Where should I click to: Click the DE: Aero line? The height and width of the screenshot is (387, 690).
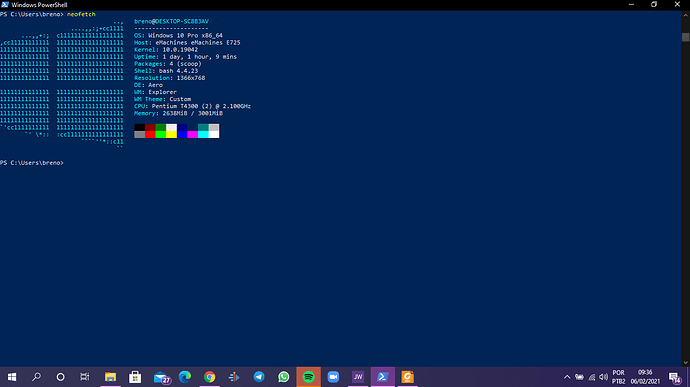pos(149,85)
